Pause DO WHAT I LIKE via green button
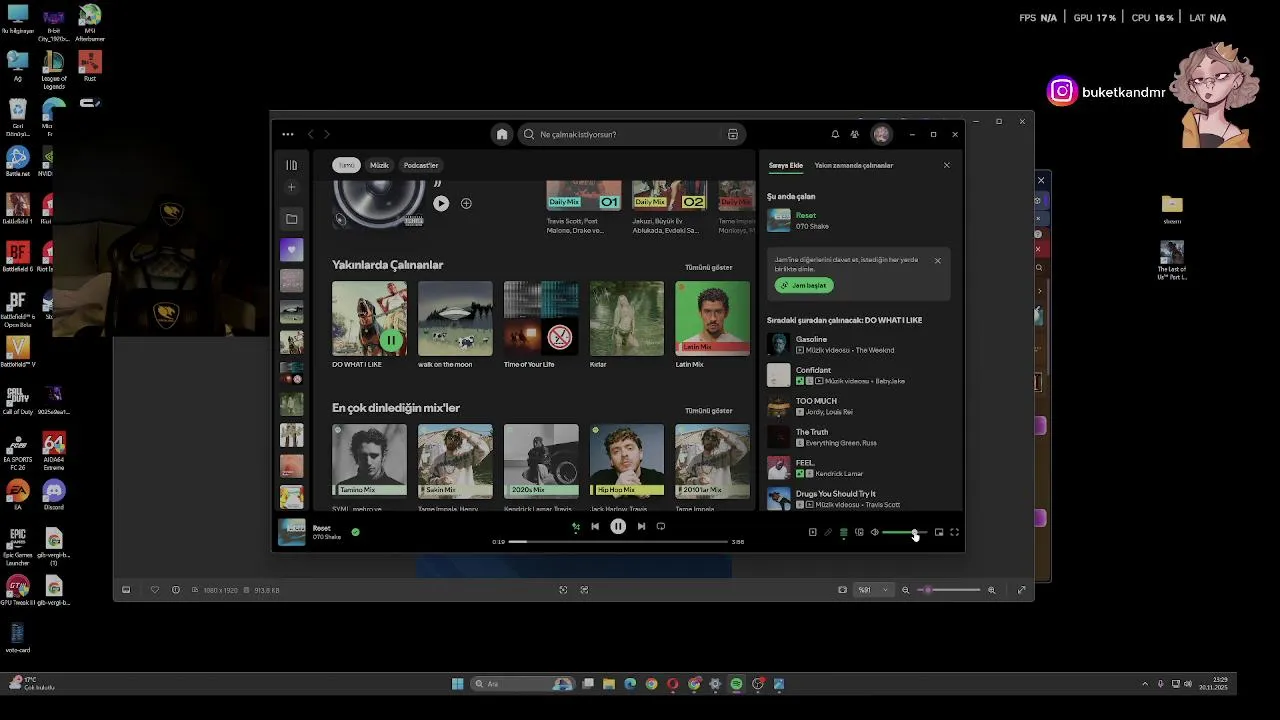Image resolution: width=1280 pixels, height=720 pixels. point(391,341)
